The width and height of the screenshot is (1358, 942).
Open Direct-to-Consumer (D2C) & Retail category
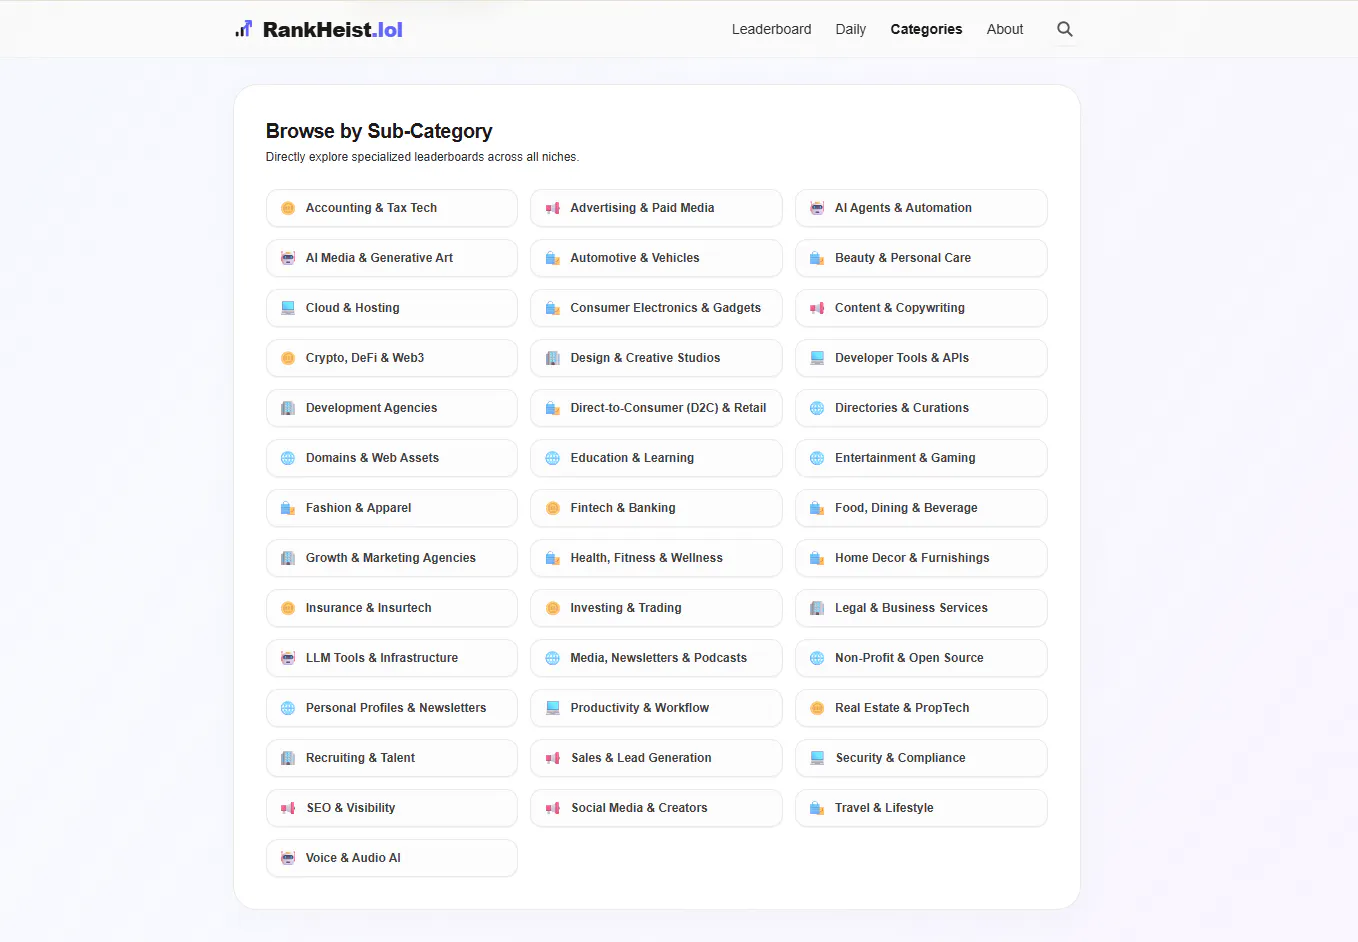coord(656,408)
